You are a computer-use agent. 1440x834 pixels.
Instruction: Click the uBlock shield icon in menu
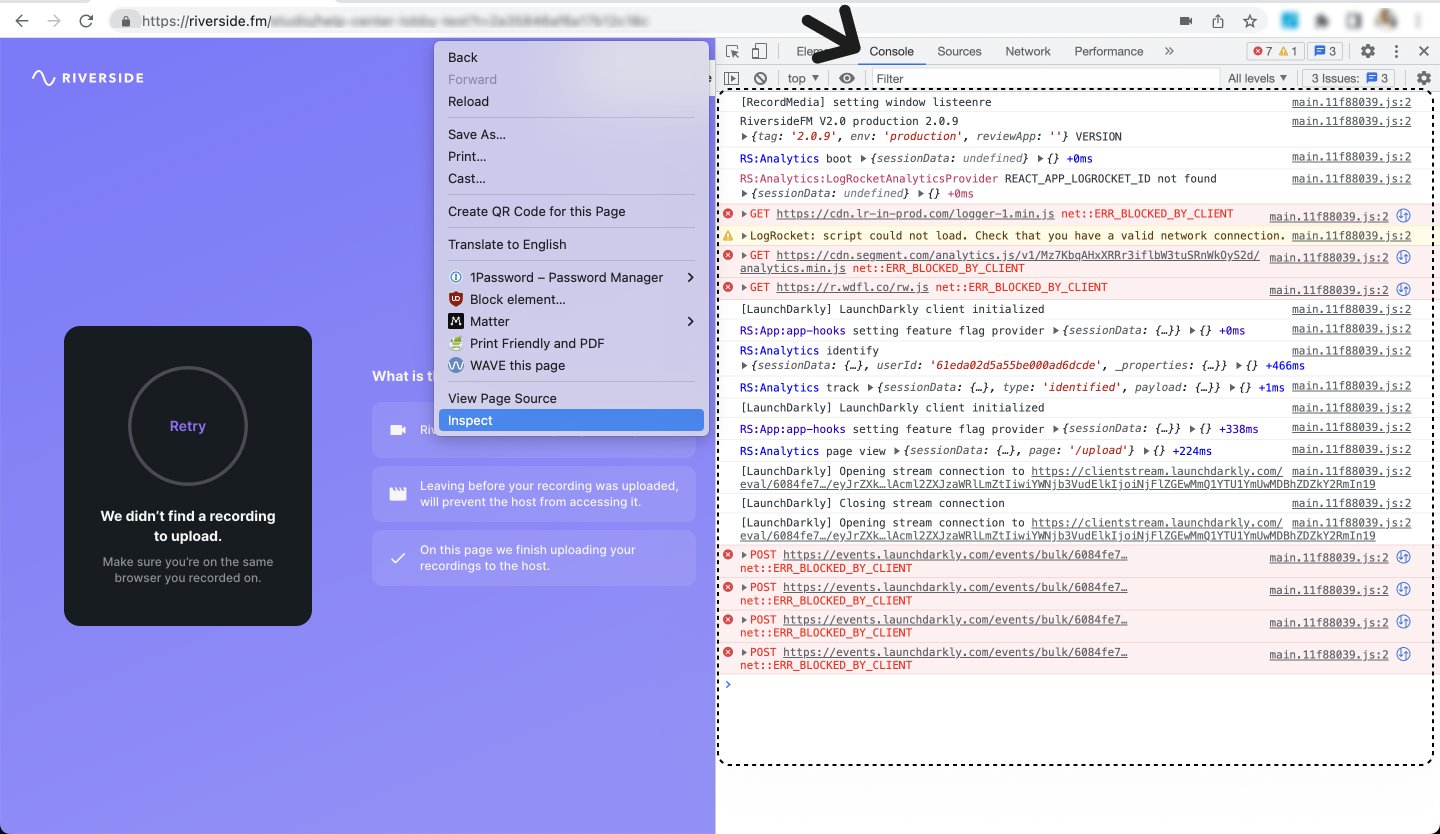click(x=456, y=299)
